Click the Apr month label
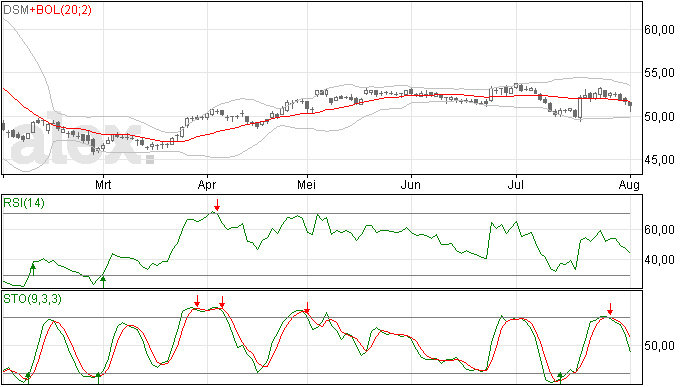Image resolution: width=690 pixels, height=387 pixels. 207,185
